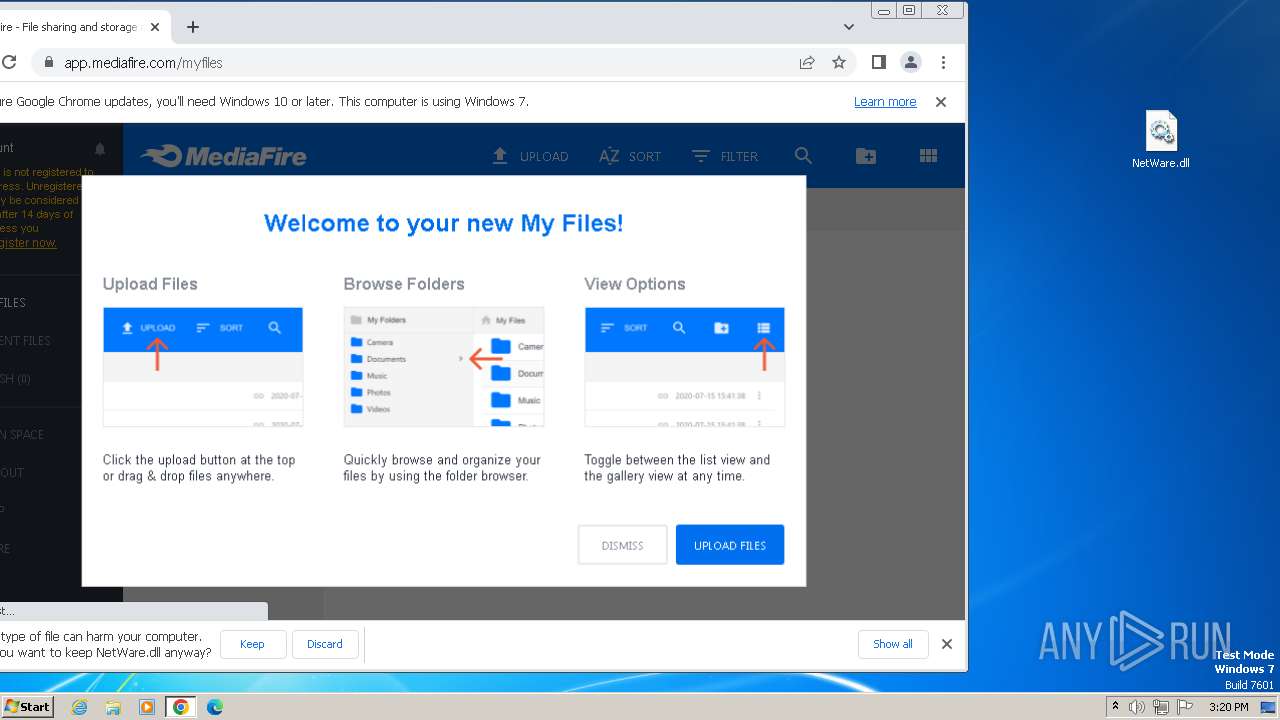Click the A-Z SORT option
This screenshot has height=720, width=1280.
[x=630, y=156]
